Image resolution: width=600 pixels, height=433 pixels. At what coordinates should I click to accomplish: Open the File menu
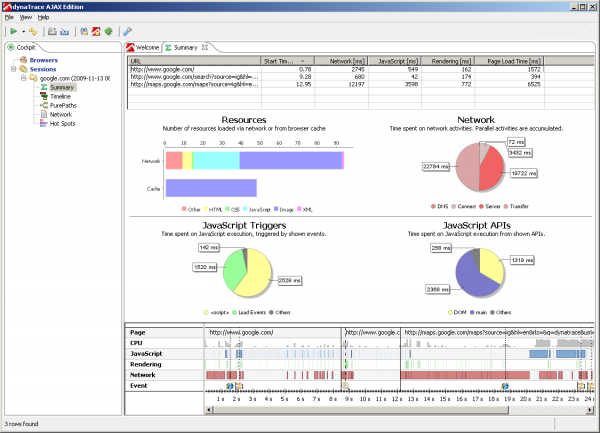click(9, 17)
